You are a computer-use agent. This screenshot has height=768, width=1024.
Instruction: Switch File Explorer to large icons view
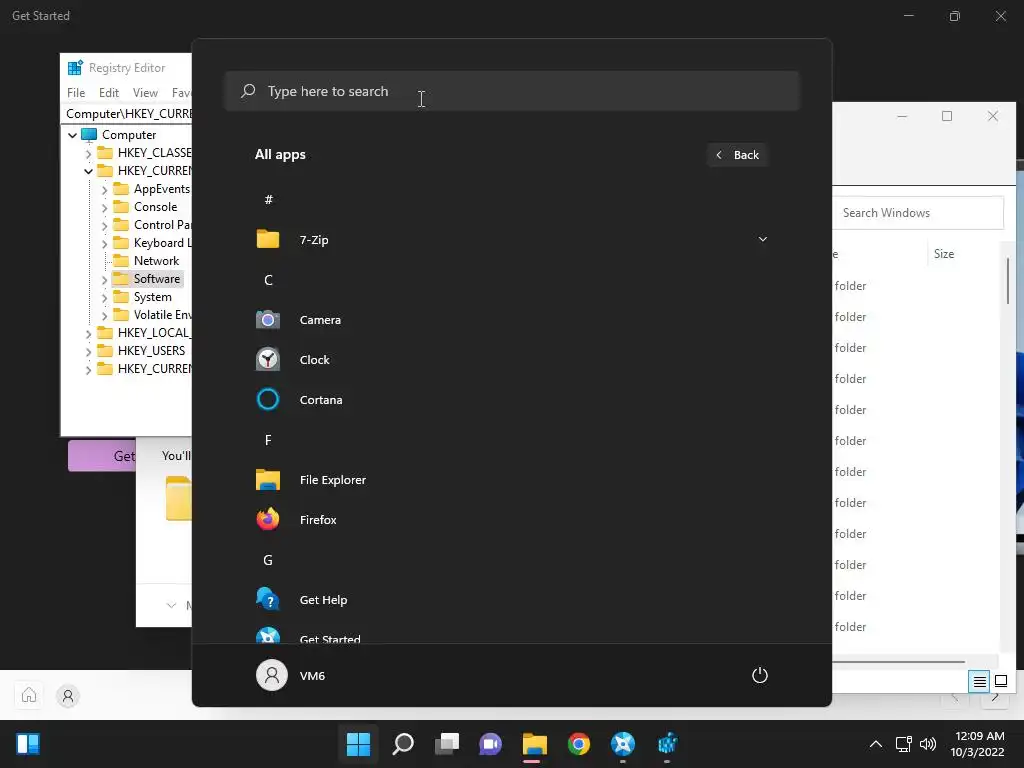(1000, 681)
